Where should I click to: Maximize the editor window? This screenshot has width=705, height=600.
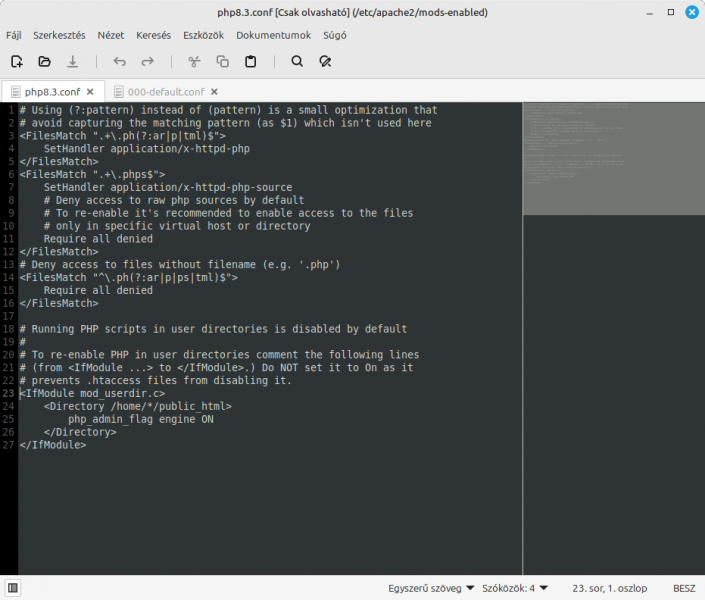(x=671, y=13)
